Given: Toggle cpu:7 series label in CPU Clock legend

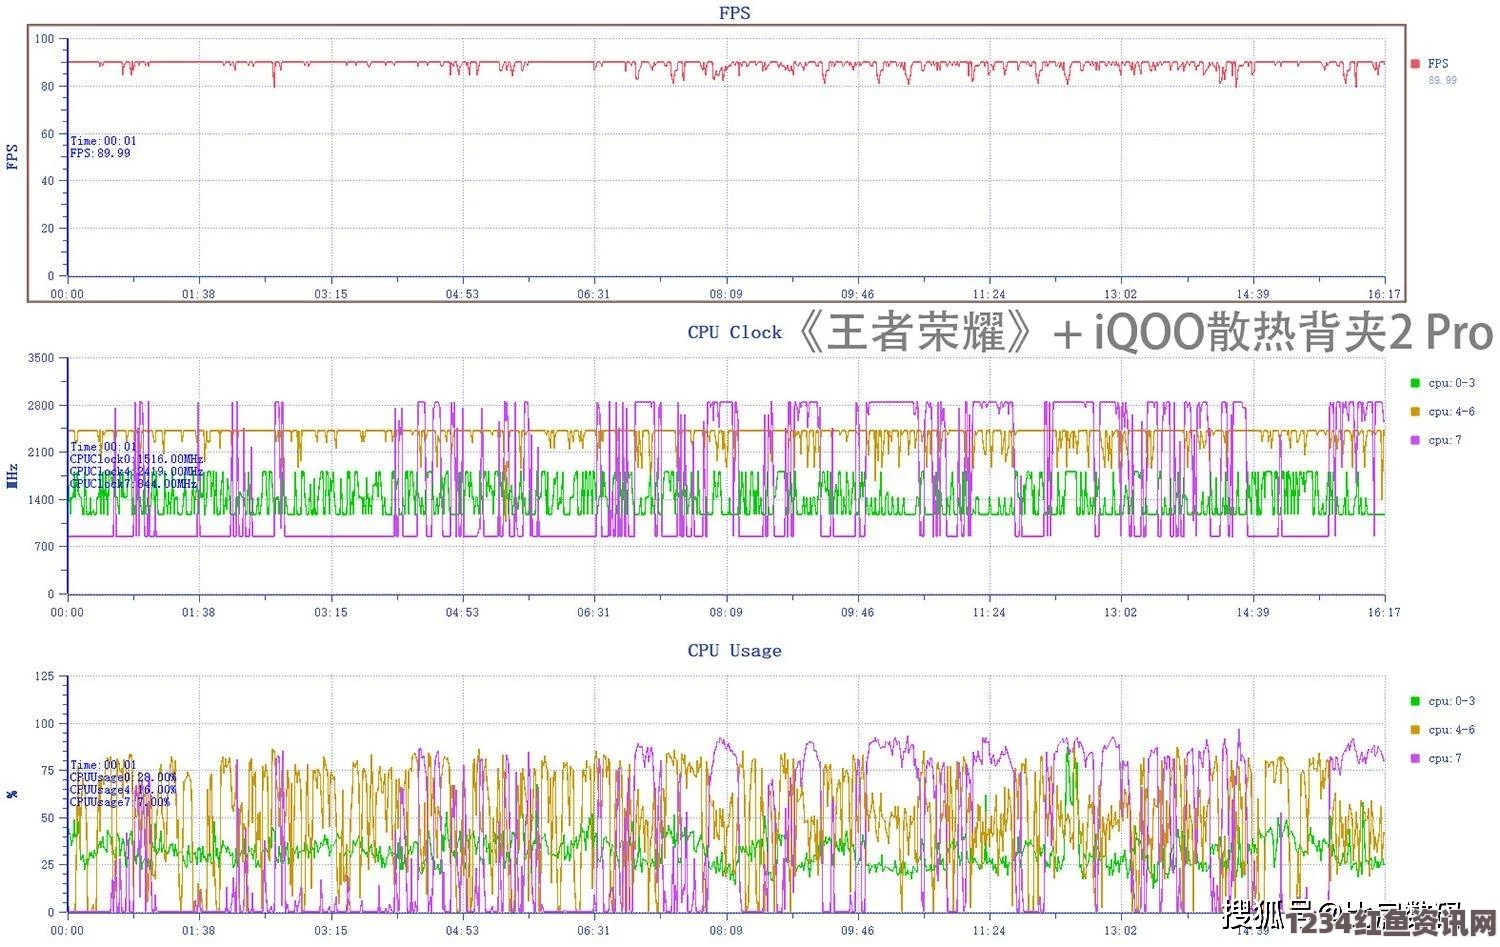Looking at the screenshot, I should point(1445,440).
